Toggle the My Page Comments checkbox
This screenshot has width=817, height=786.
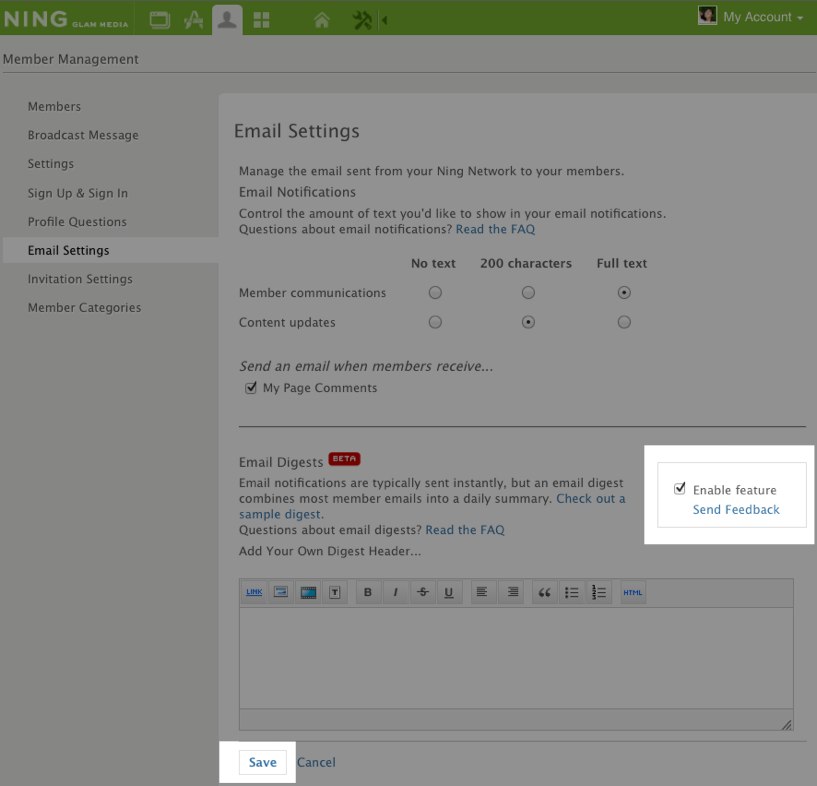pyautogui.click(x=251, y=388)
